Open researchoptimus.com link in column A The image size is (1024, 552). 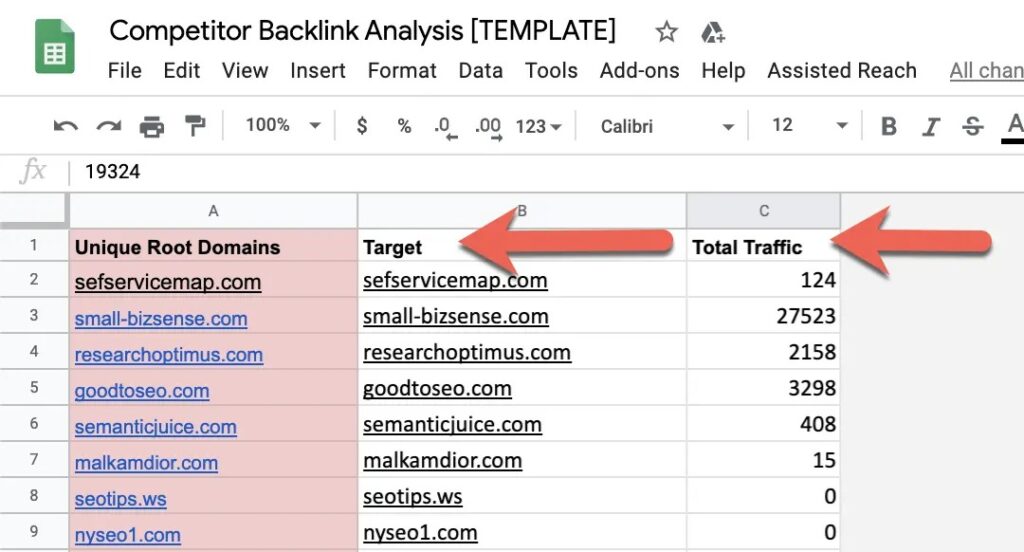pyautogui.click(x=168, y=355)
